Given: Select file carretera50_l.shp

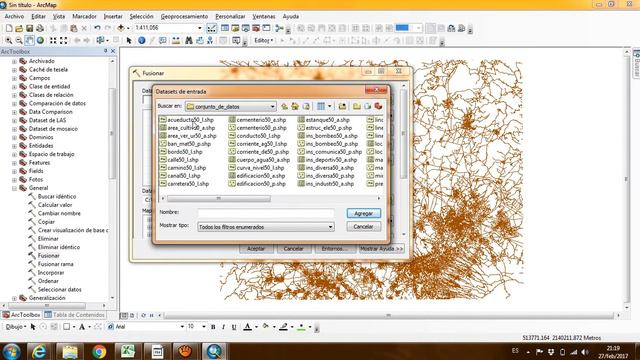Looking at the screenshot, I should tap(184, 184).
